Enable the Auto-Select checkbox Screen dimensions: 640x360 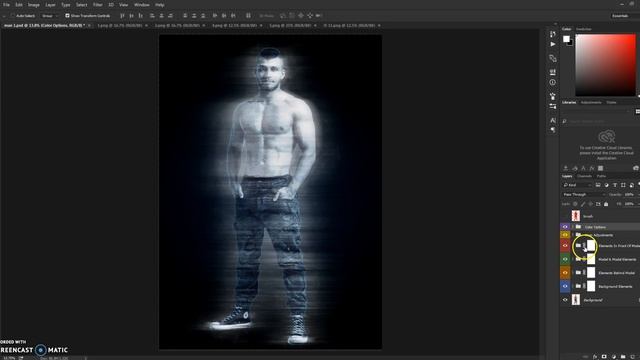click(13, 16)
